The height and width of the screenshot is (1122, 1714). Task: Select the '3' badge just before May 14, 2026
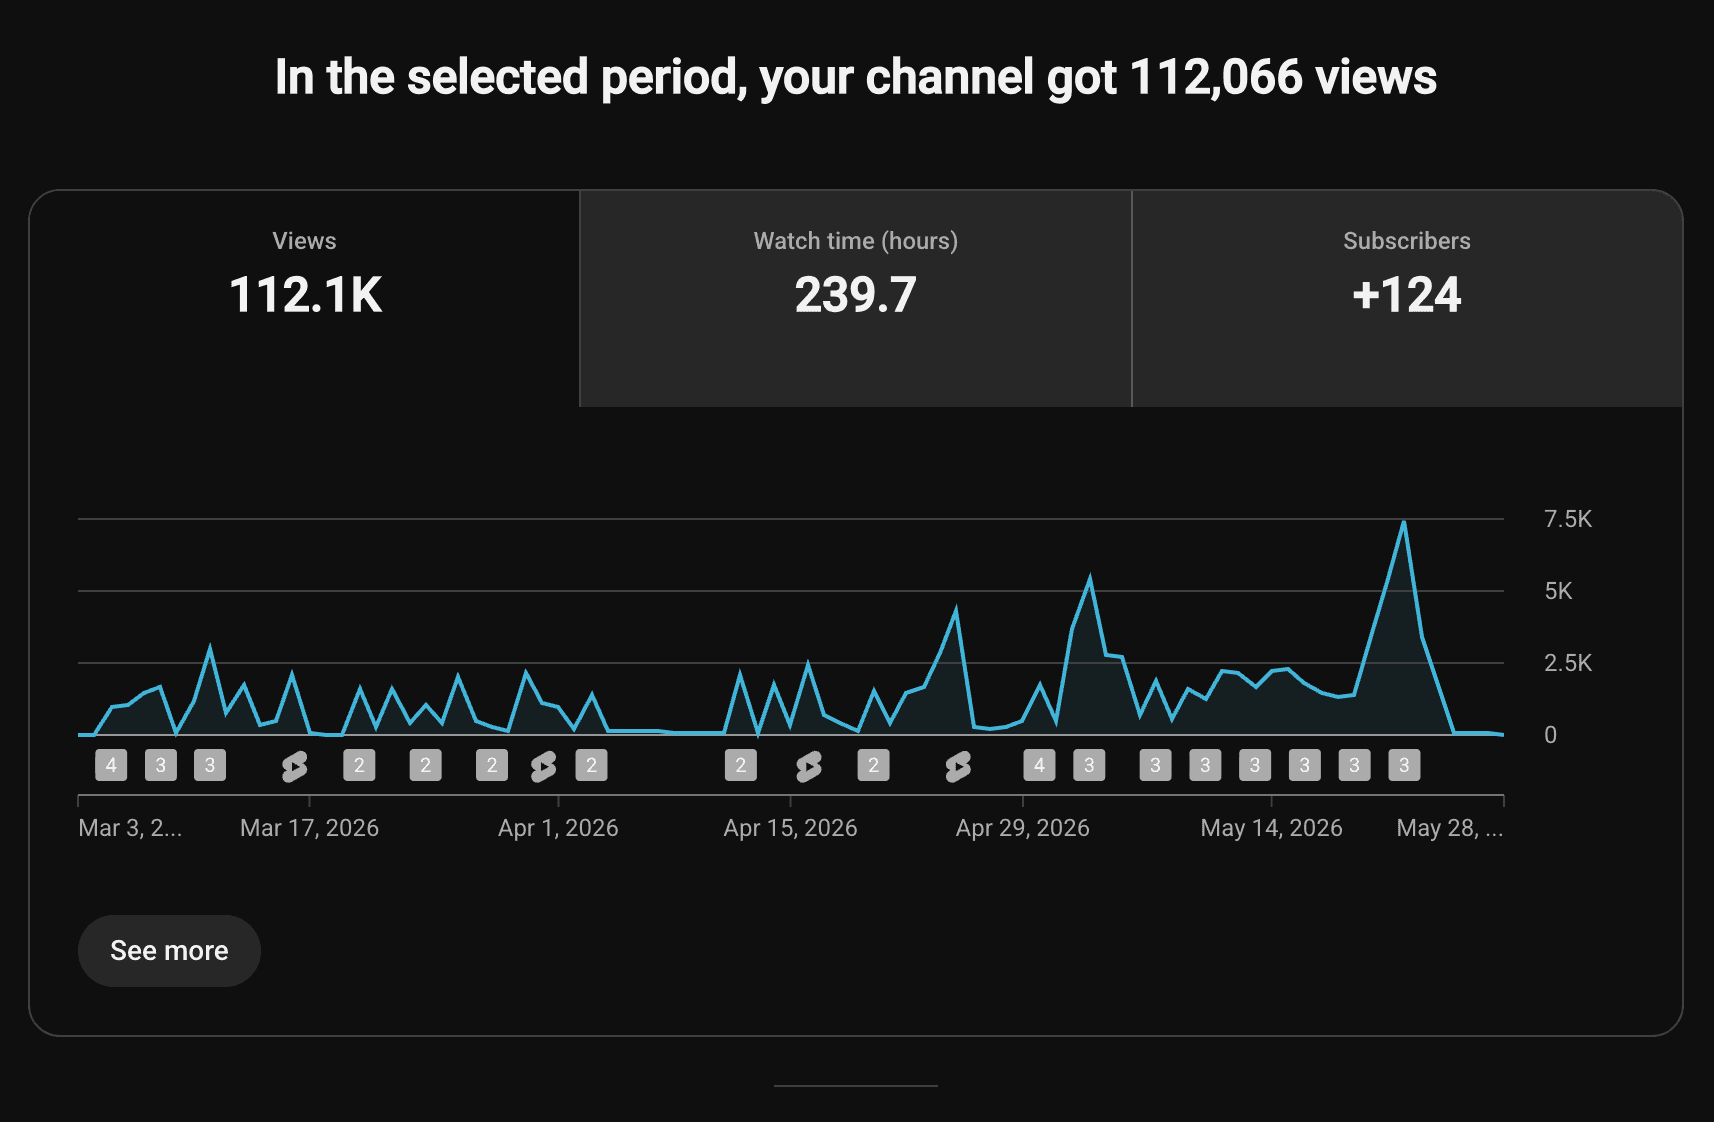point(1254,766)
